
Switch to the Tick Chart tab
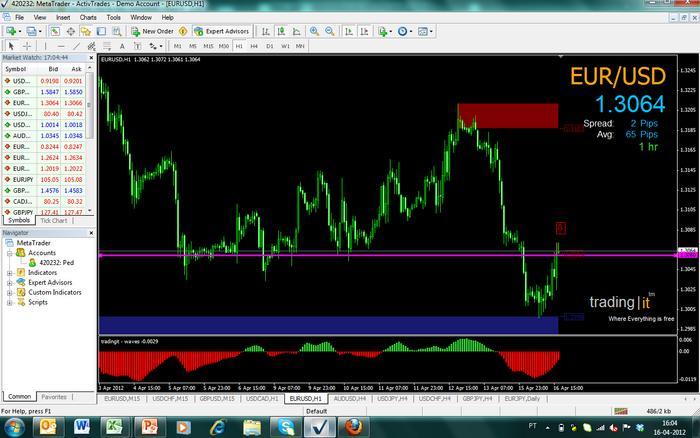[x=54, y=221]
